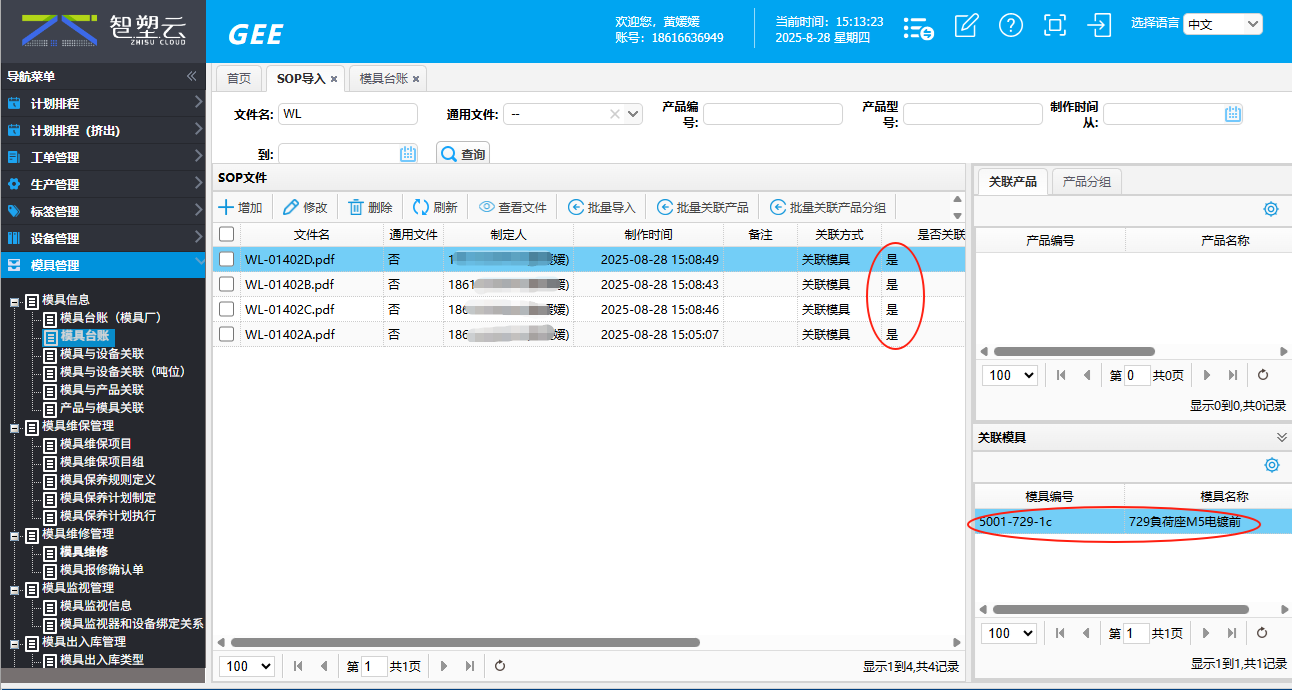
Task: Check the box for WL-01402B.pdf
Action: click(x=227, y=285)
